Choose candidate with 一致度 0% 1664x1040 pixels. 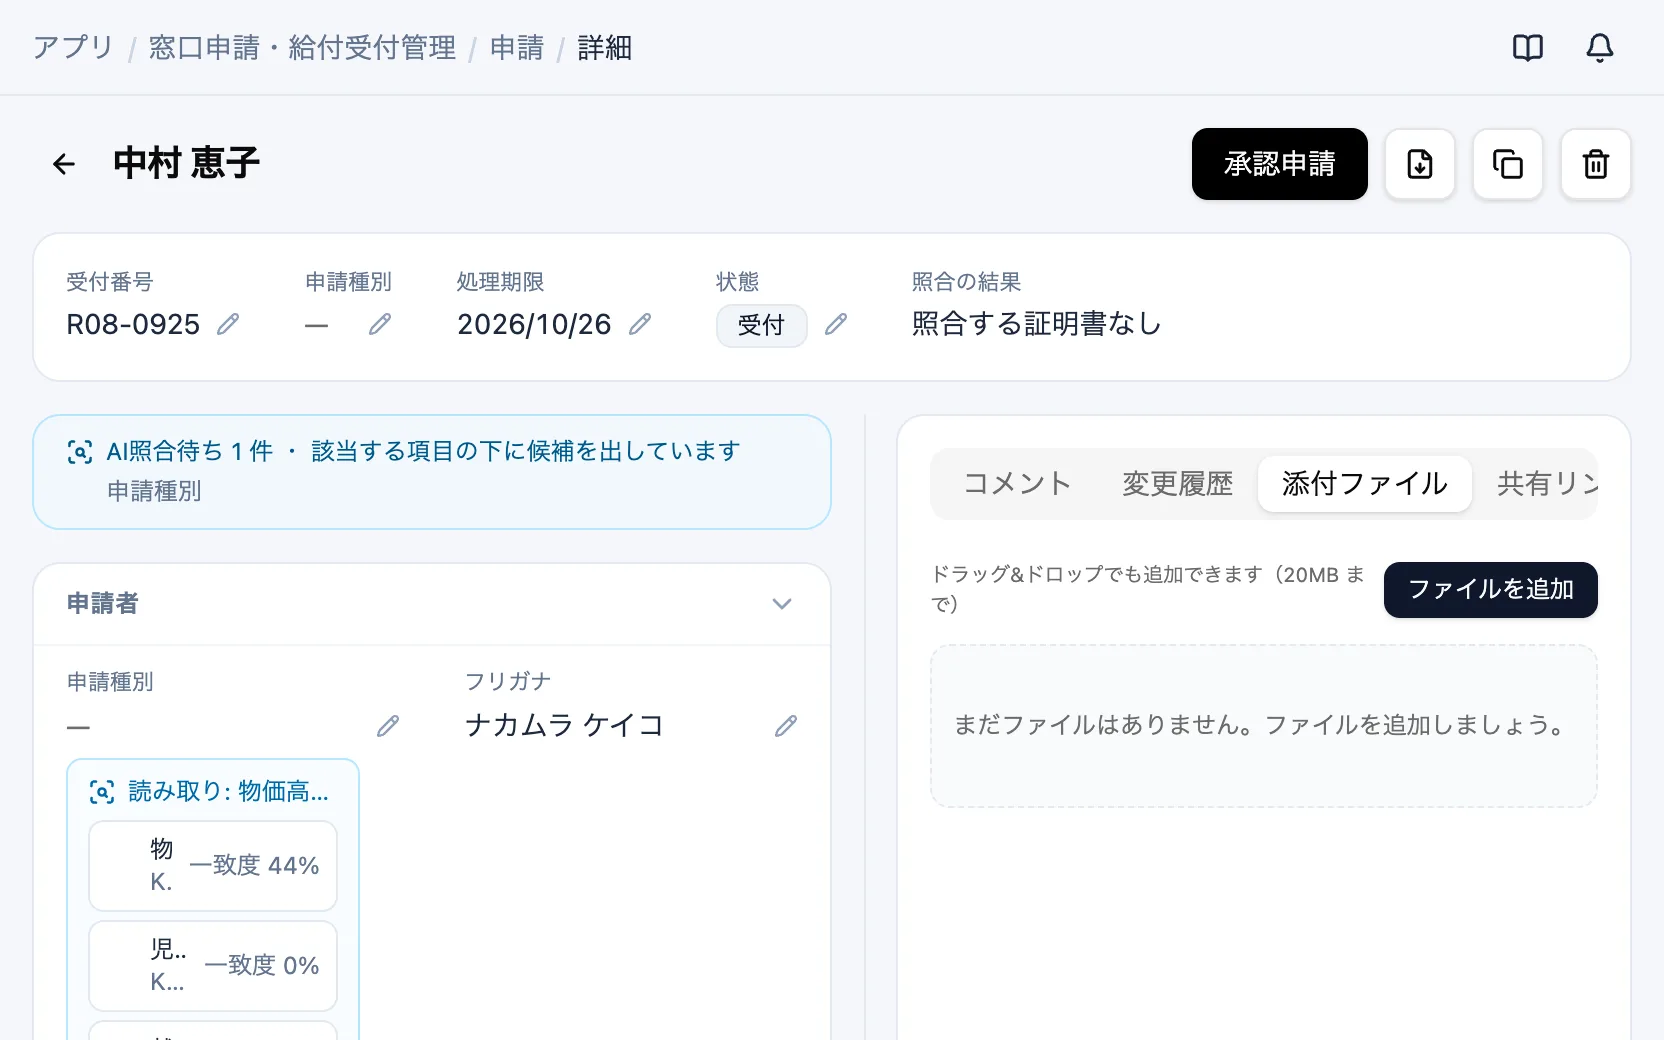click(x=213, y=966)
